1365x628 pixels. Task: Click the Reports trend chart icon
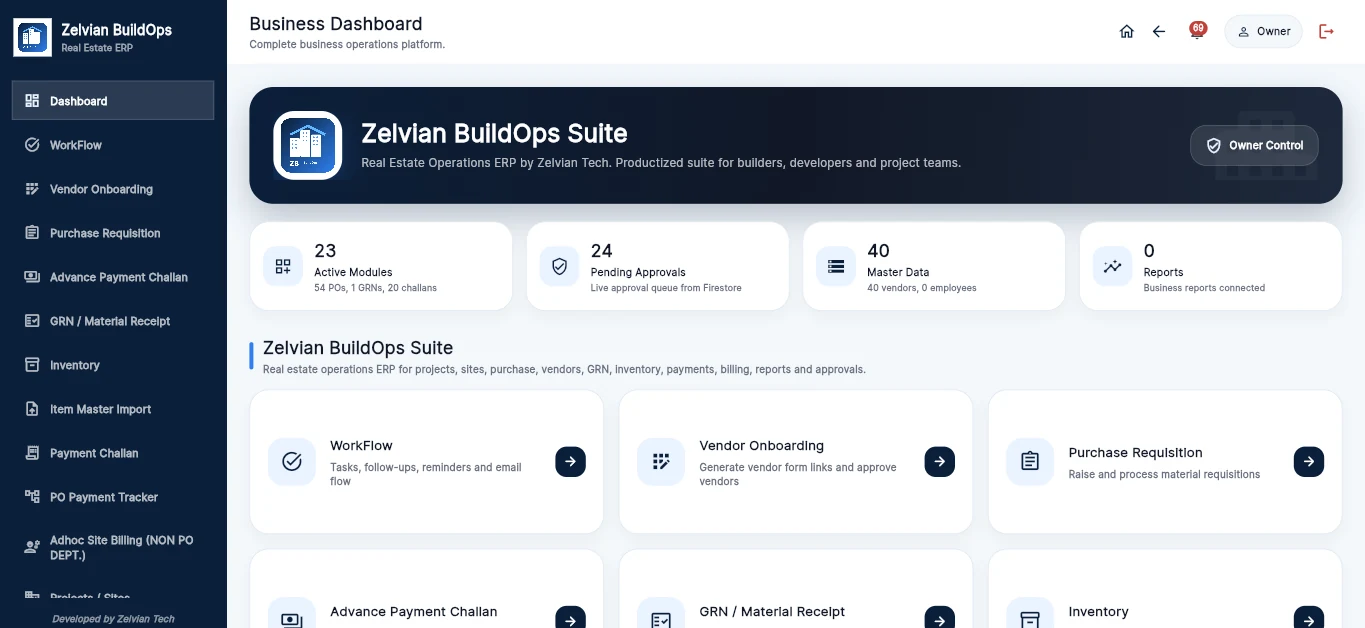click(x=1113, y=266)
